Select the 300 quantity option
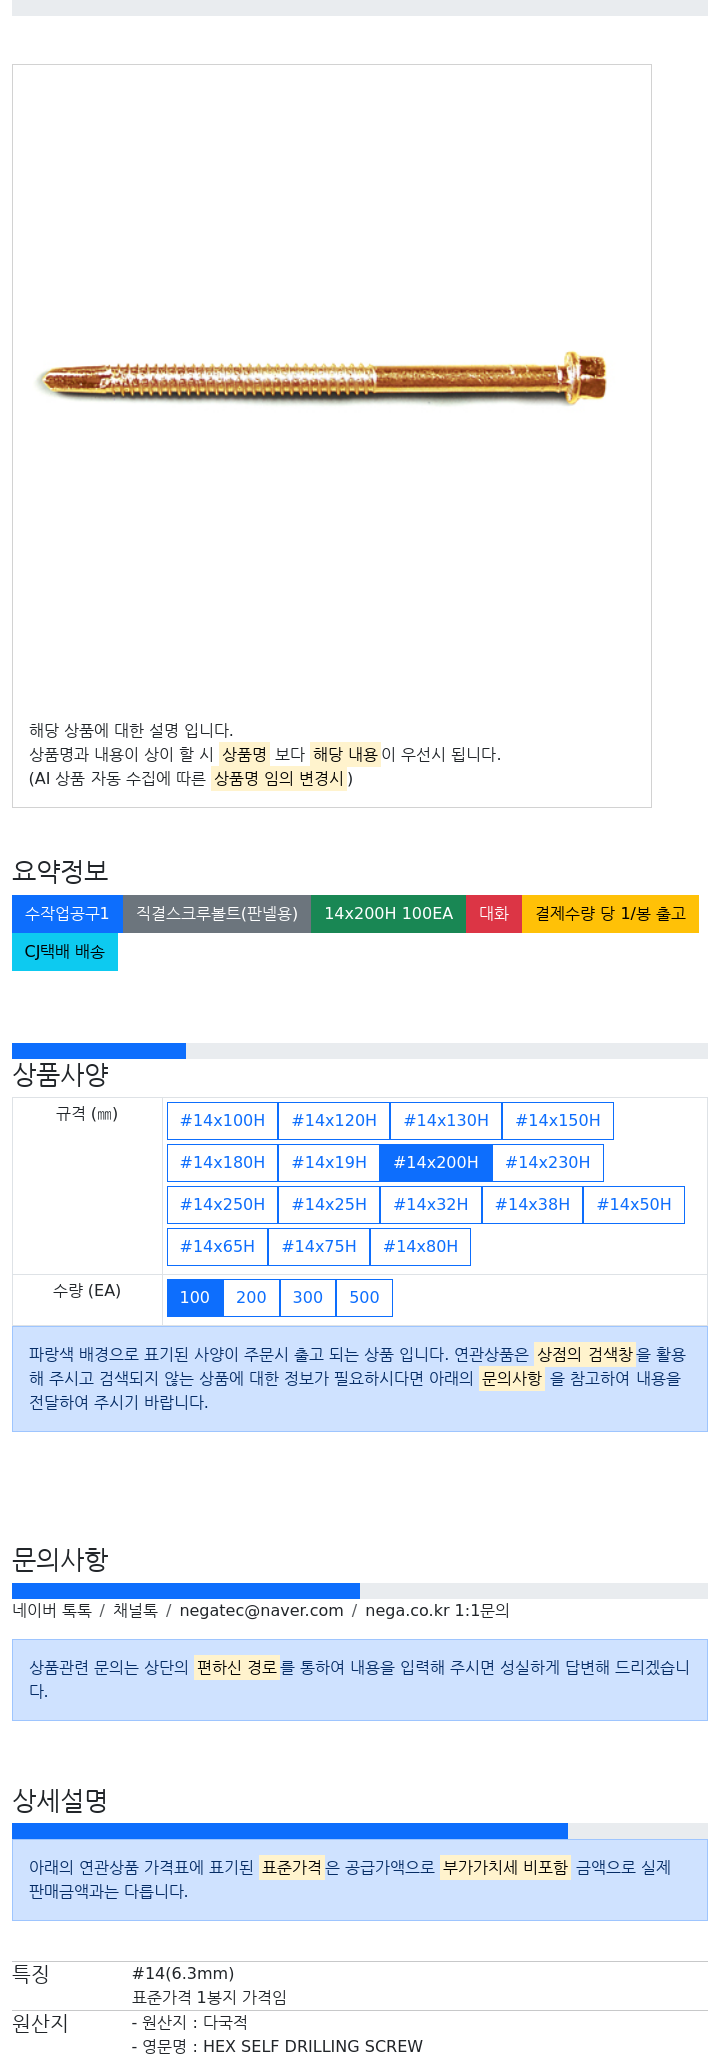 pyautogui.click(x=308, y=1298)
